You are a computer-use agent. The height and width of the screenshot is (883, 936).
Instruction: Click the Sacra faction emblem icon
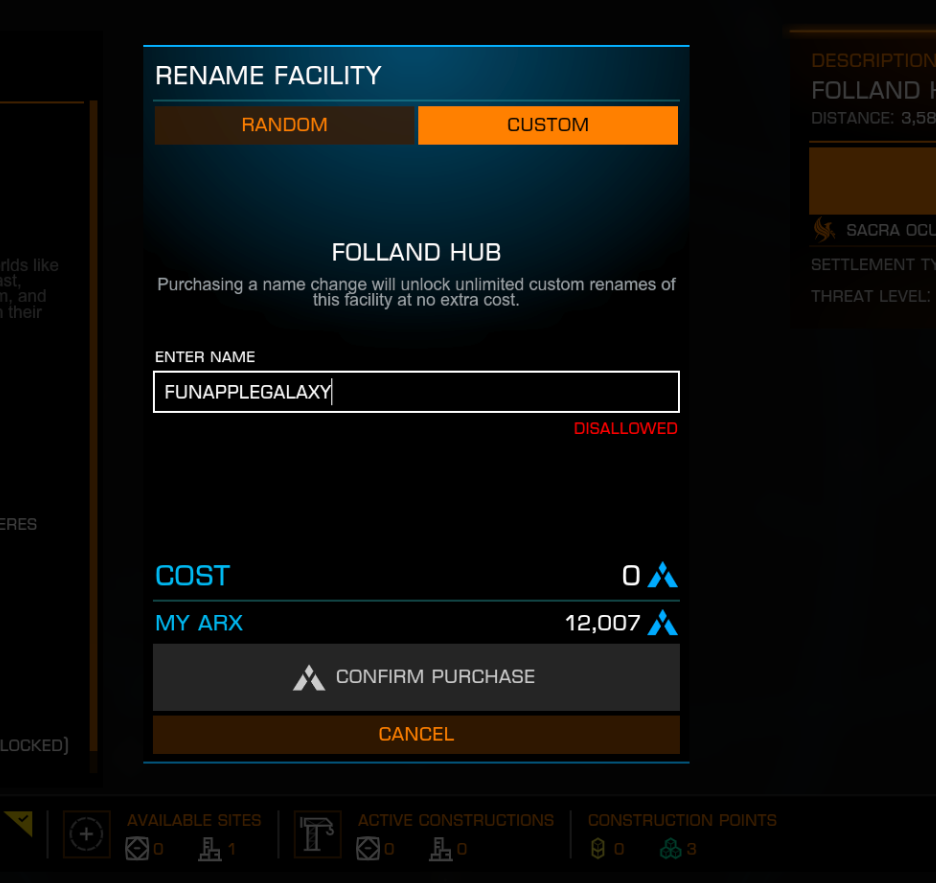coord(824,229)
